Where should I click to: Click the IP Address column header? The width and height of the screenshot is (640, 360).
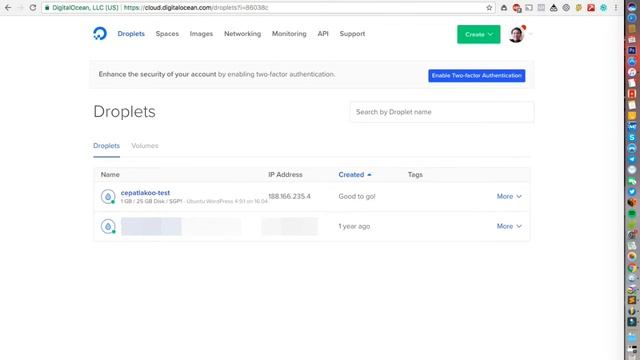(x=285, y=175)
